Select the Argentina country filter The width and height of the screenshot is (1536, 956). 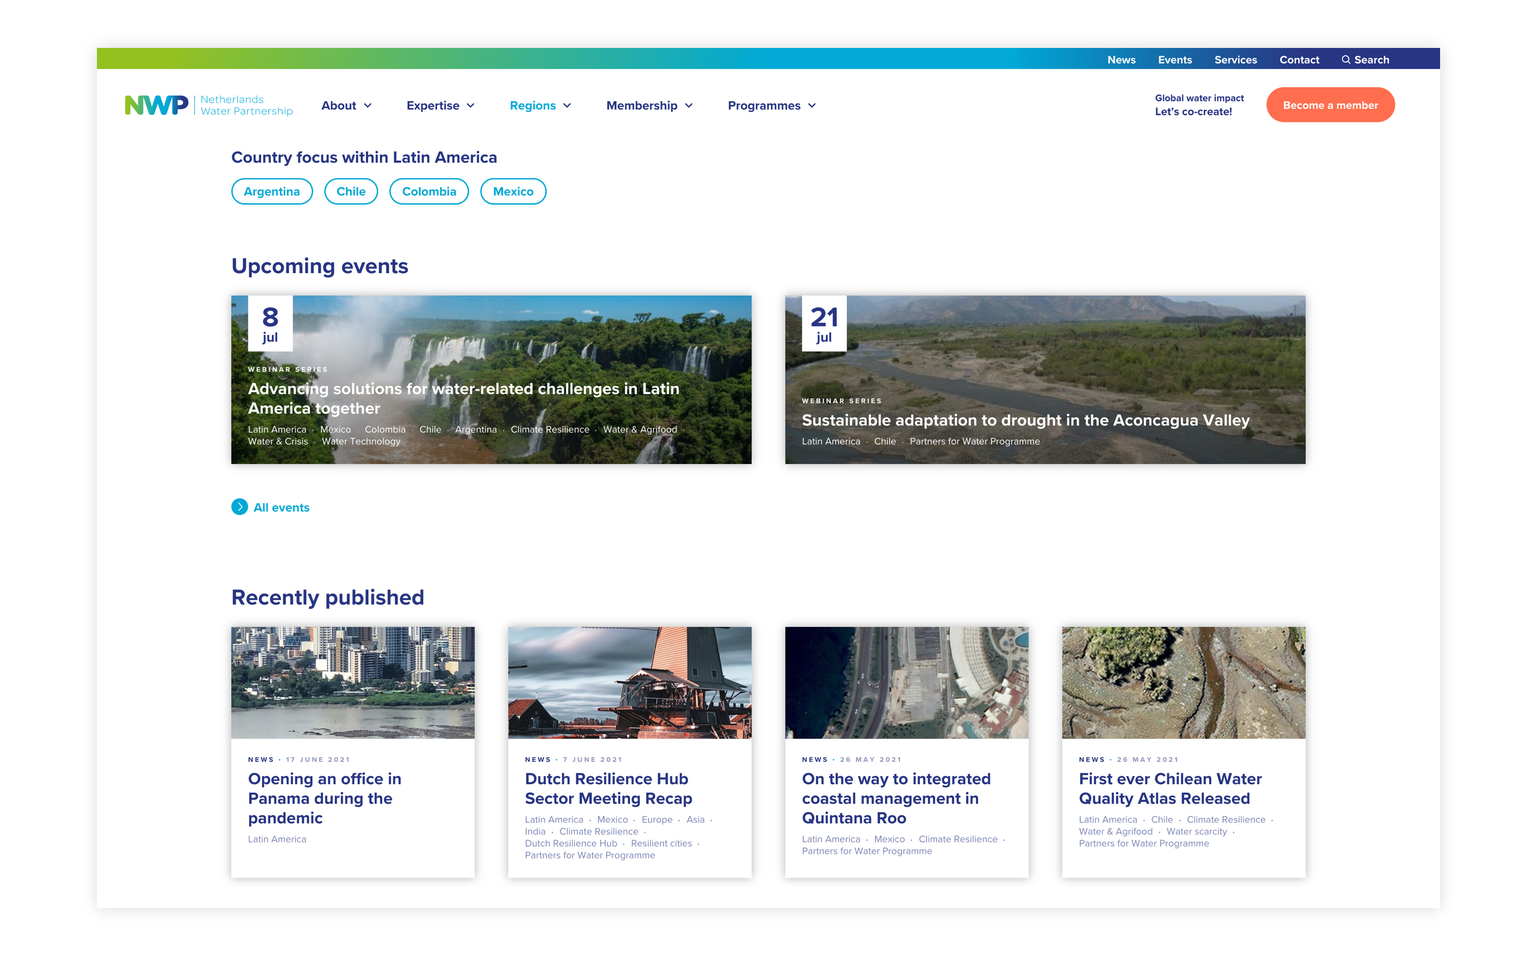(272, 191)
